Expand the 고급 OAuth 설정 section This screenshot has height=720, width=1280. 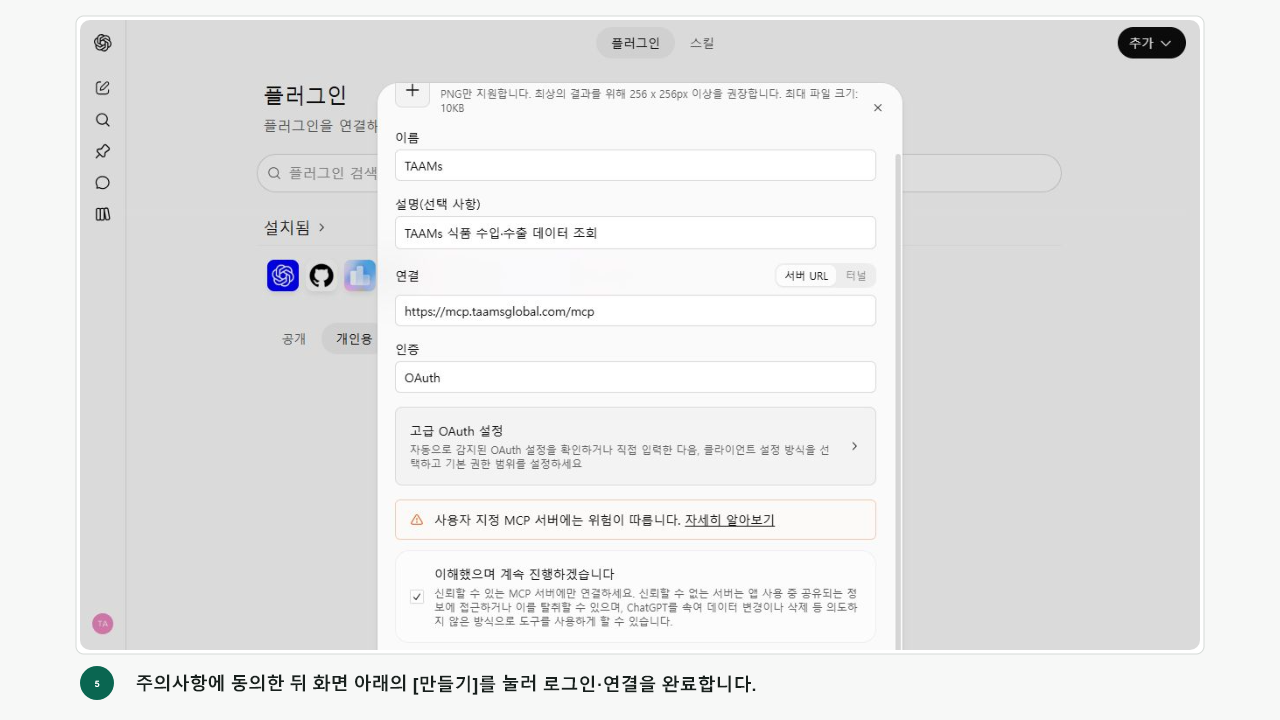click(x=635, y=446)
